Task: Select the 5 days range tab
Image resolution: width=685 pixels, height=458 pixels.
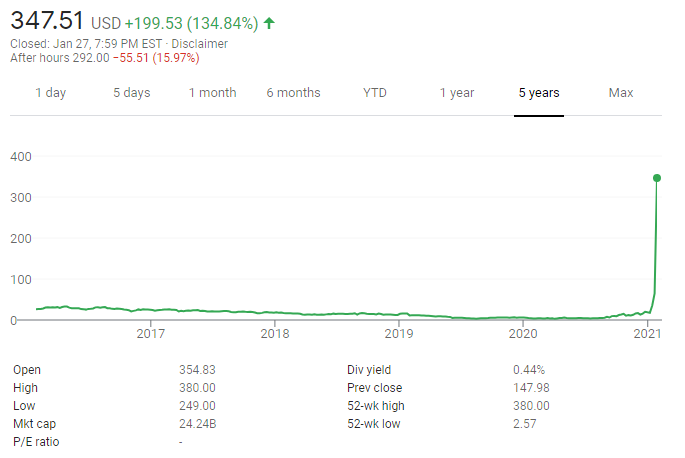Action: (131, 93)
